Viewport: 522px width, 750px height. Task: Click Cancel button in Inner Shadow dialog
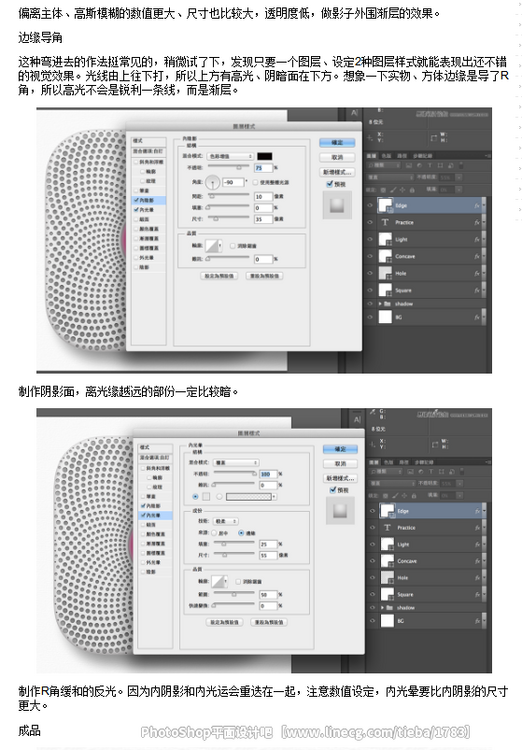337,157
